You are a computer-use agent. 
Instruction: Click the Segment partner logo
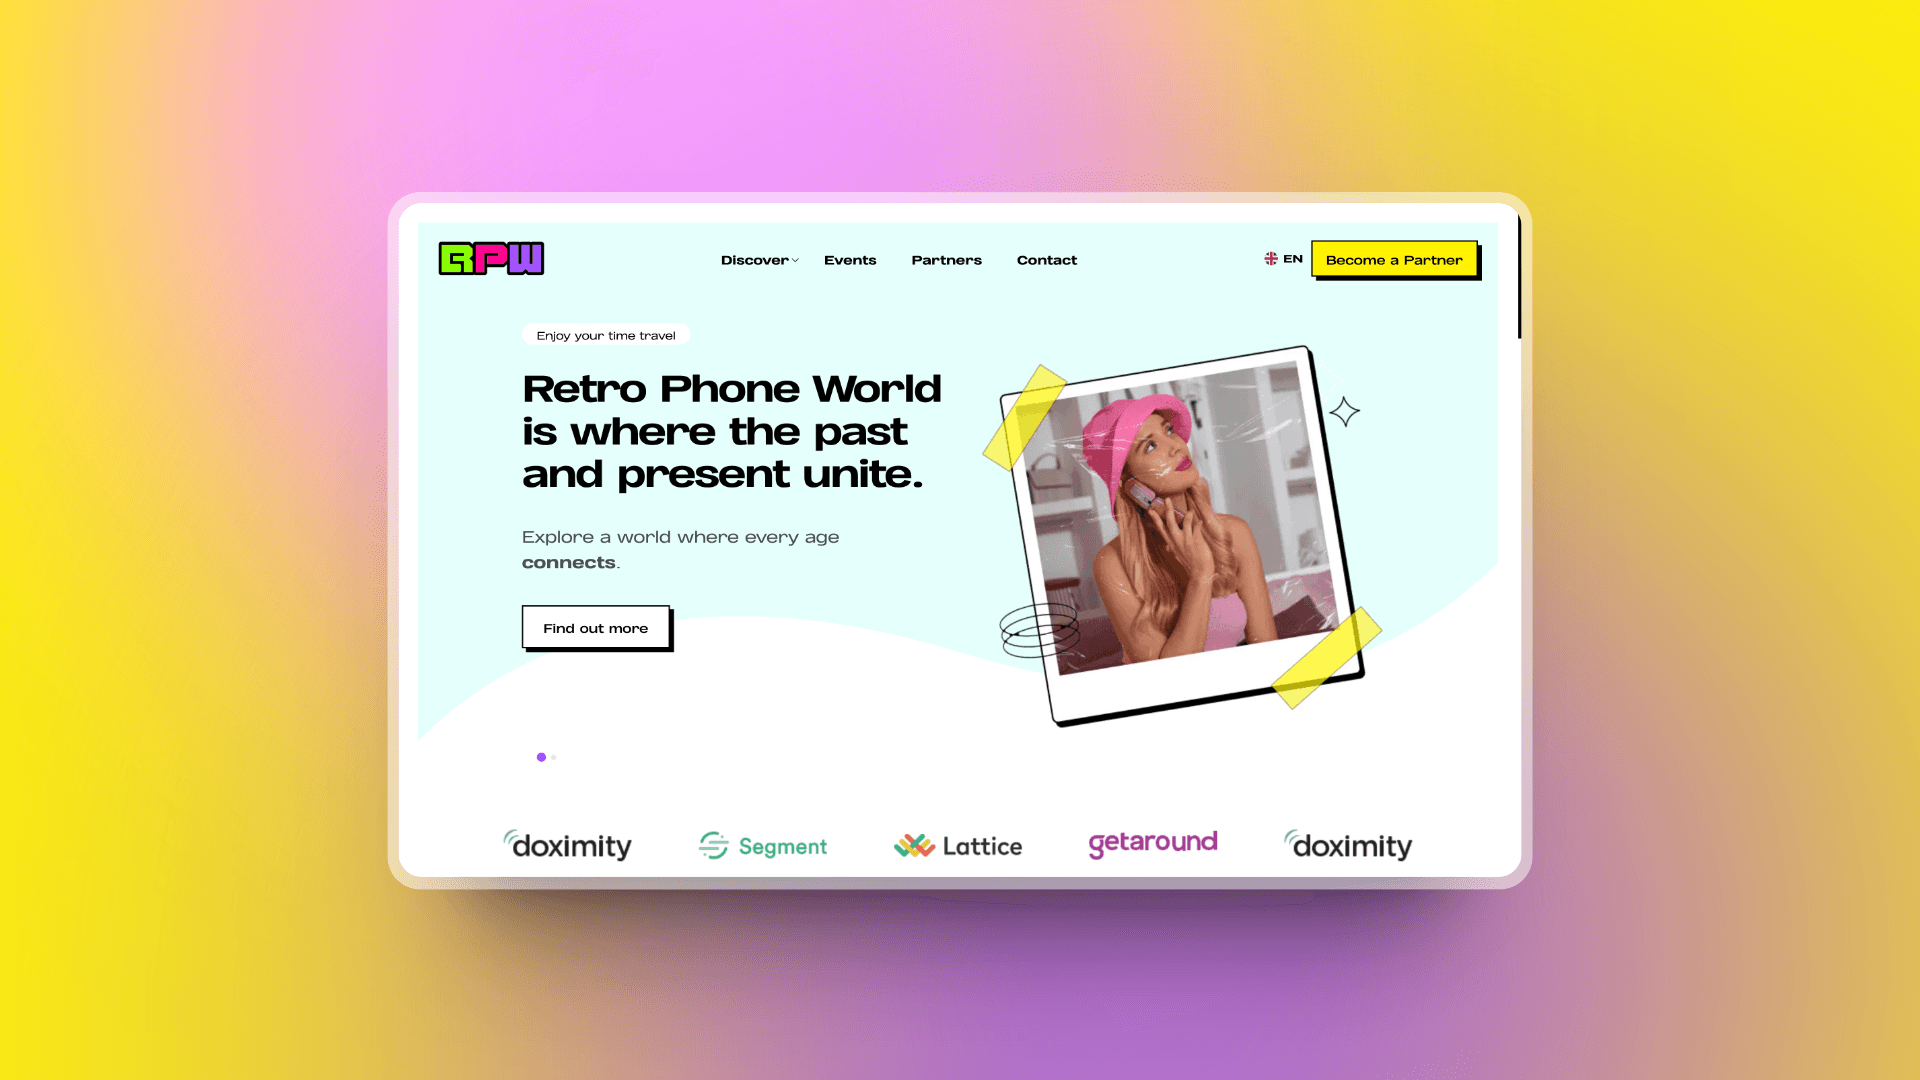coord(764,844)
